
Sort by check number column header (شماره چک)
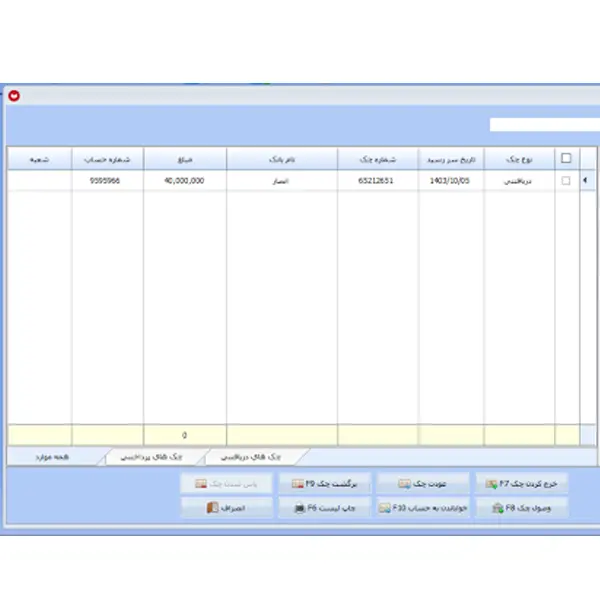point(378,159)
